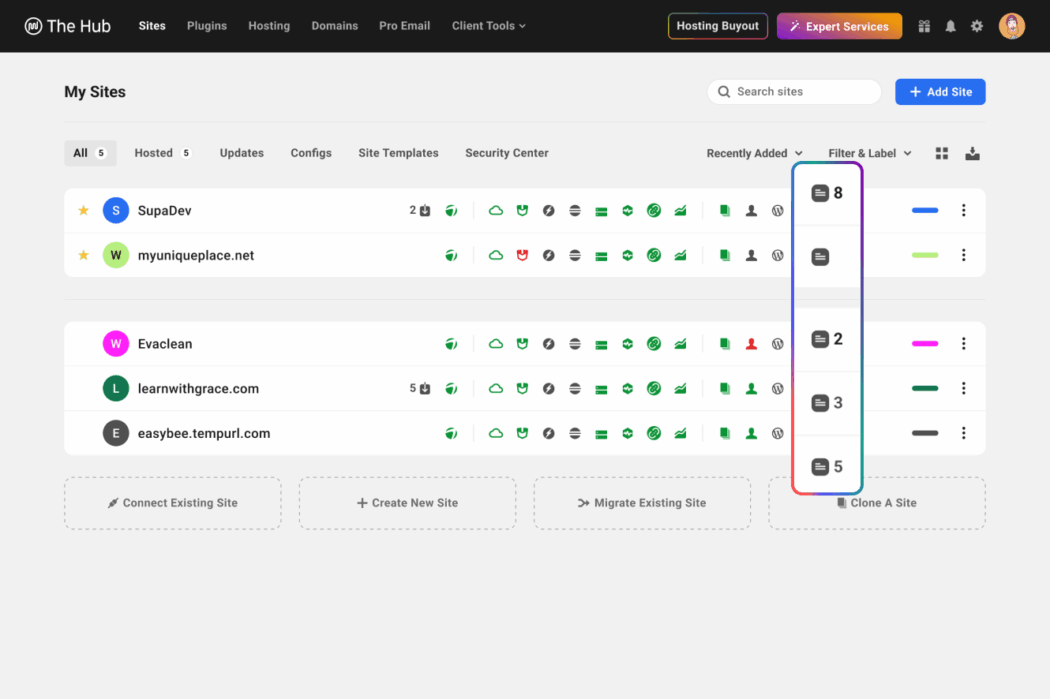Toggle the favorite star on SupaDev

(x=83, y=210)
